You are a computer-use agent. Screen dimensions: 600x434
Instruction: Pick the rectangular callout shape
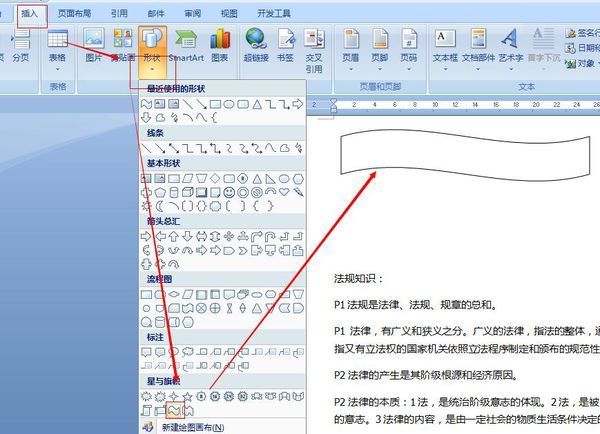[146, 352]
